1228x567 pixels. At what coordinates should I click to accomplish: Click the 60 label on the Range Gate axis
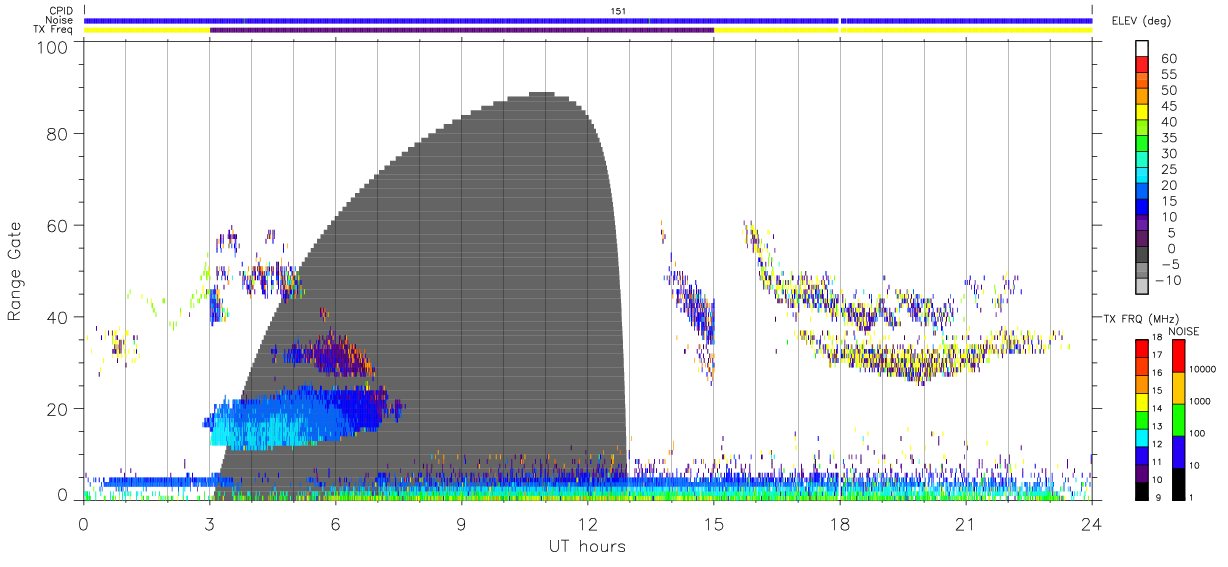pyautogui.click(x=58, y=226)
